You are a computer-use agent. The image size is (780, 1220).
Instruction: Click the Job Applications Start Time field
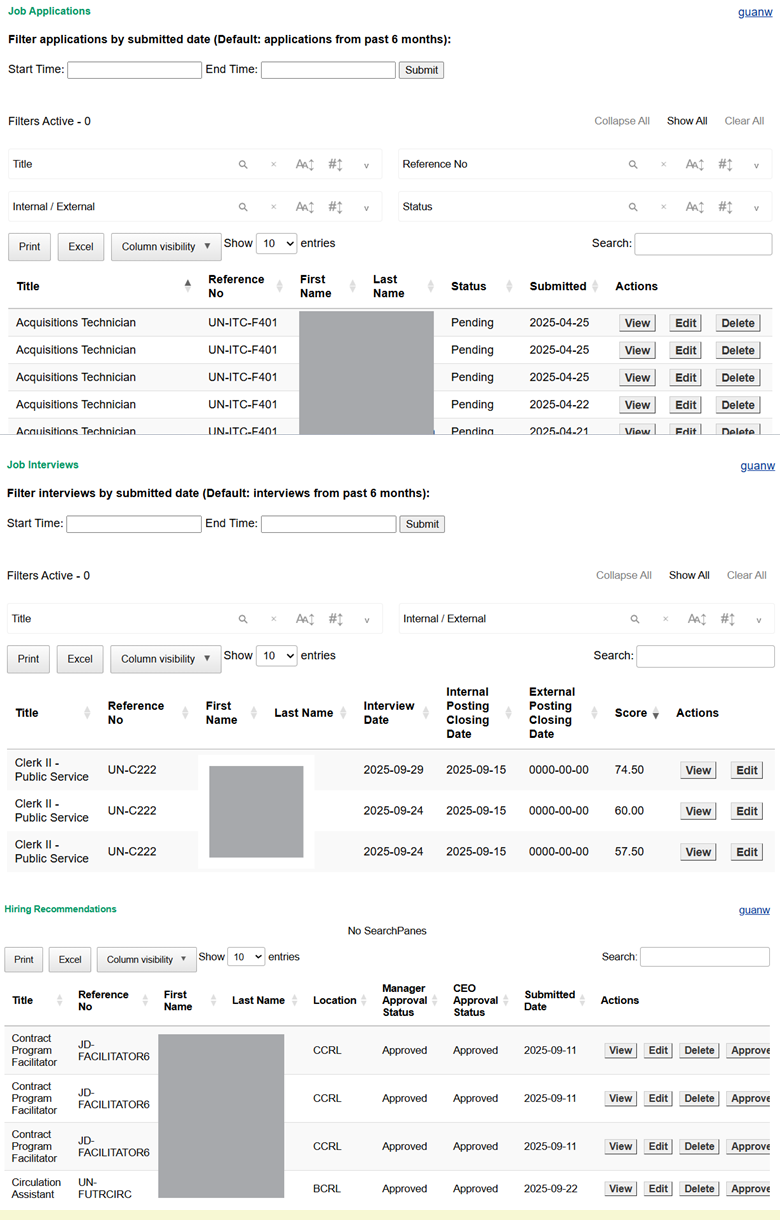(134, 70)
